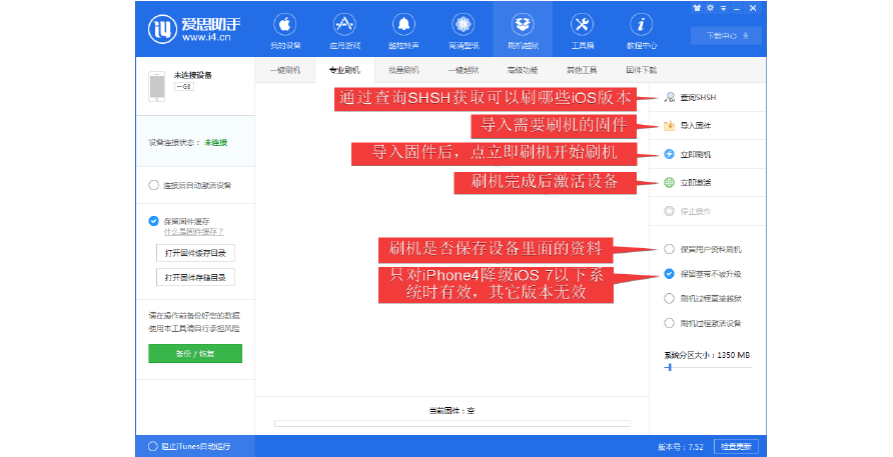Screen dimensions: 893x457
Task: Uncheck 保留固件缓存 checkbox
Action: [153, 221]
